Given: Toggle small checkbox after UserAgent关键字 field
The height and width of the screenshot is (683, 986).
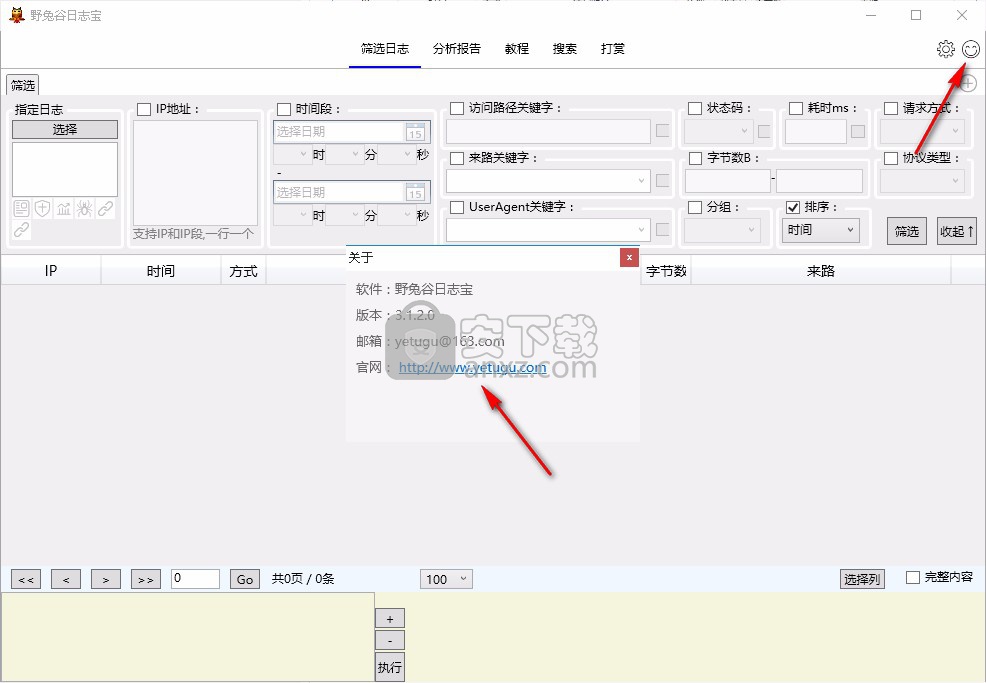Looking at the screenshot, I should 662,230.
